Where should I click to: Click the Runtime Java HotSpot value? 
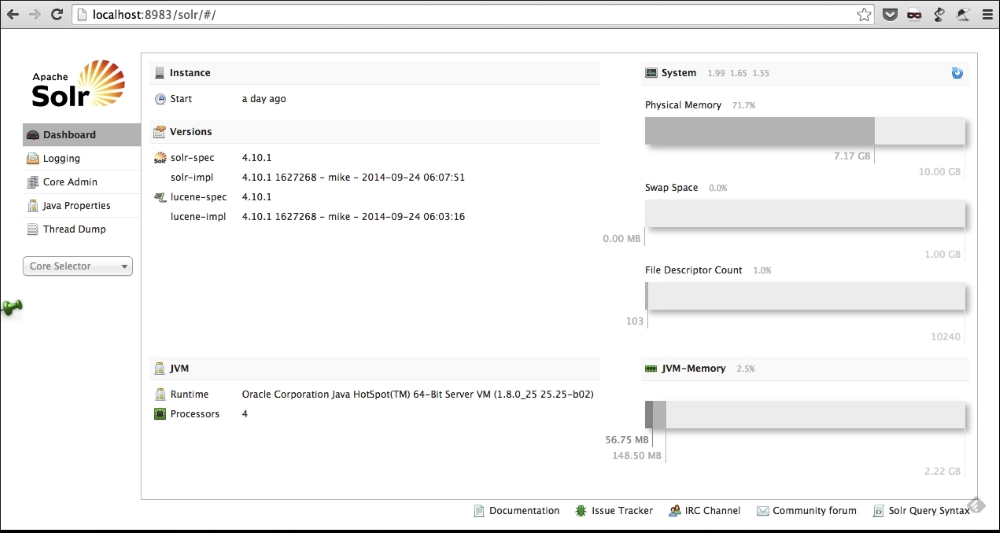pos(418,395)
